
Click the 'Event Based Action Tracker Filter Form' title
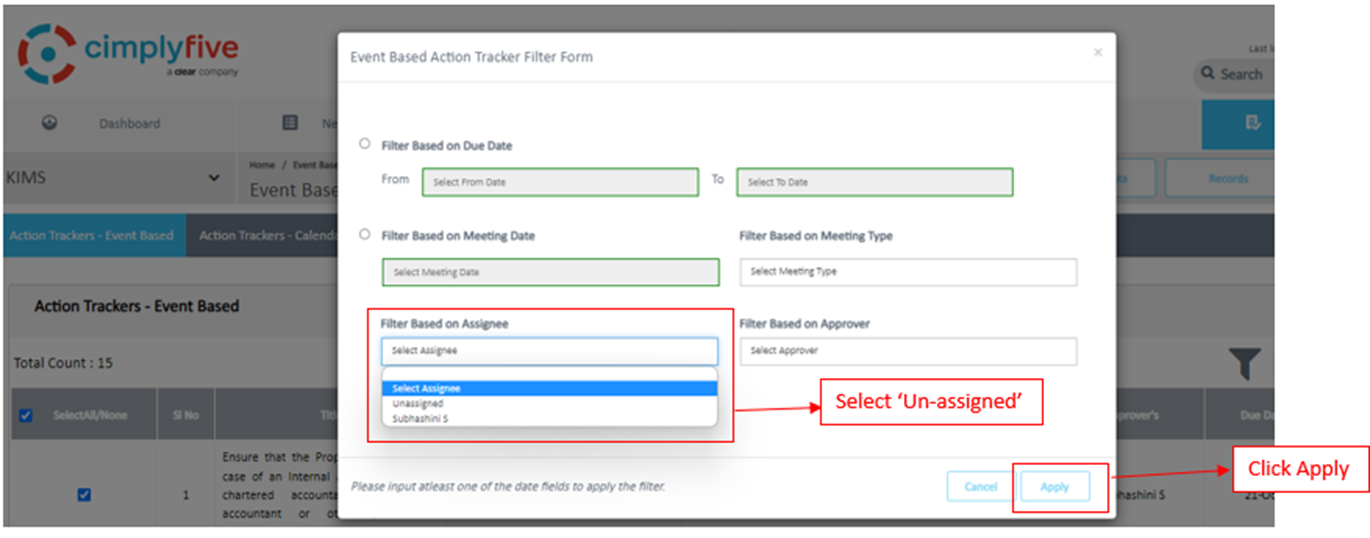coord(471,57)
